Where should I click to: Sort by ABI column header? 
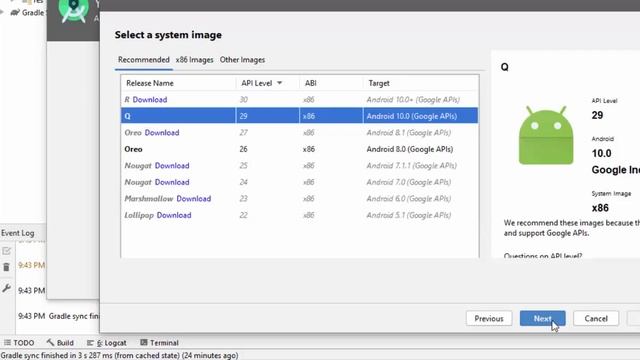[310, 83]
